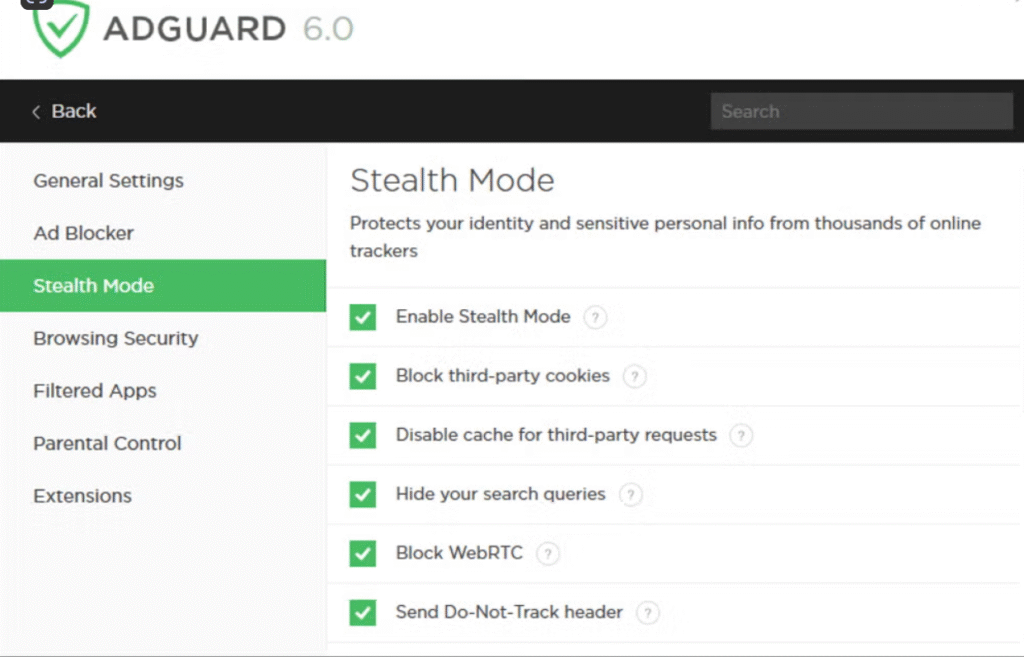Select Extensions in the sidebar
The width and height of the screenshot is (1024, 657).
(82, 496)
